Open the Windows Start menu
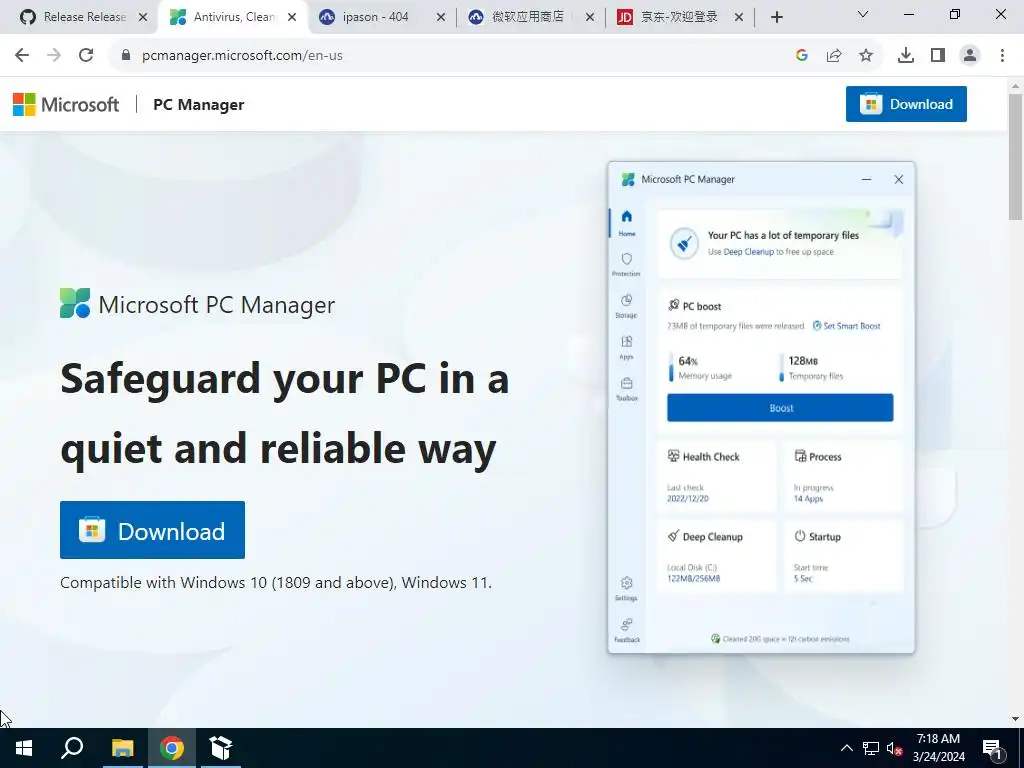1024x768 pixels. pyautogui.click(x=24, y=748)
